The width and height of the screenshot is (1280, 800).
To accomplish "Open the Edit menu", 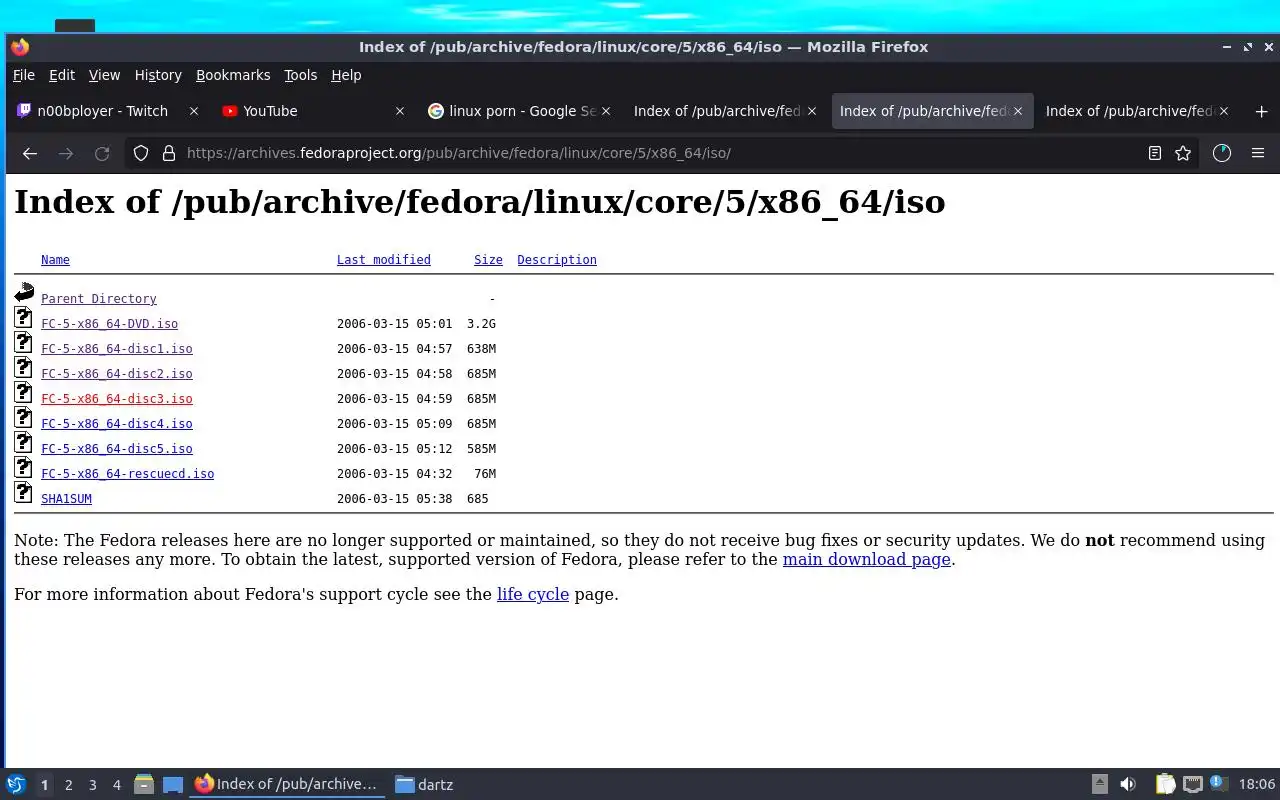I will point(62,75).
